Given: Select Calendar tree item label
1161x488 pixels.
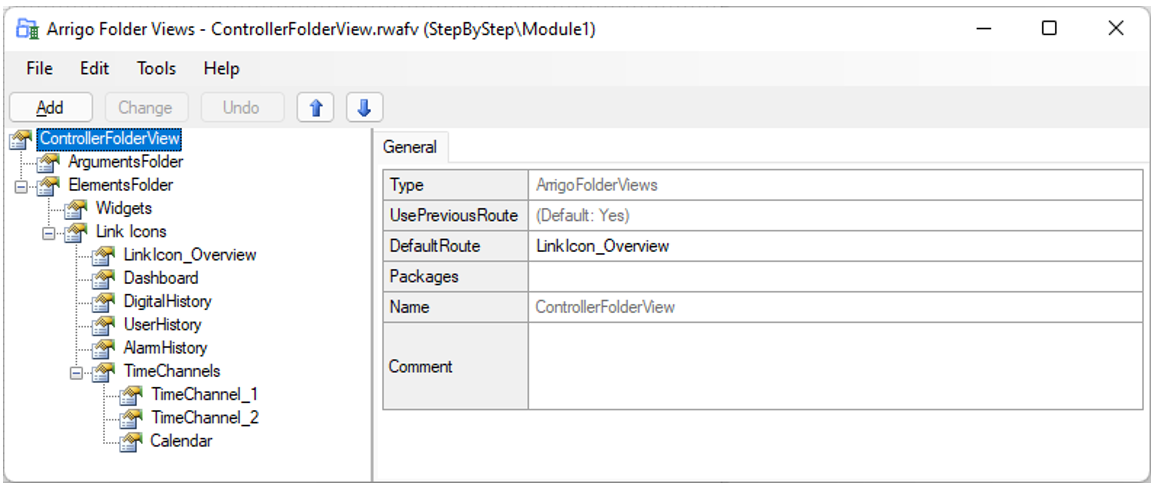Looking at the screenshot, I should 181,441.
